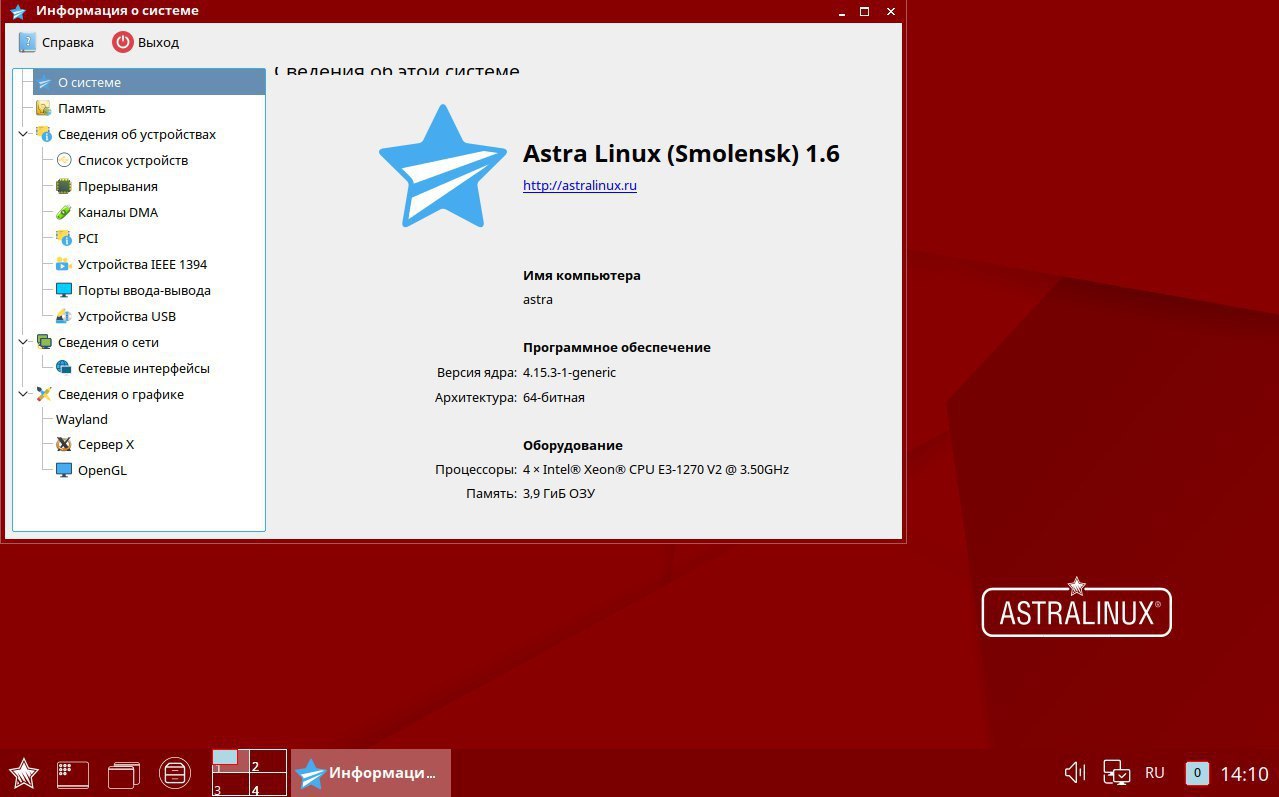The height and width of the screenshot is (797, 1279).
Task: Click the 3,9 ГиБ ОЗУ memory value
Action: [x=559, y=494]
